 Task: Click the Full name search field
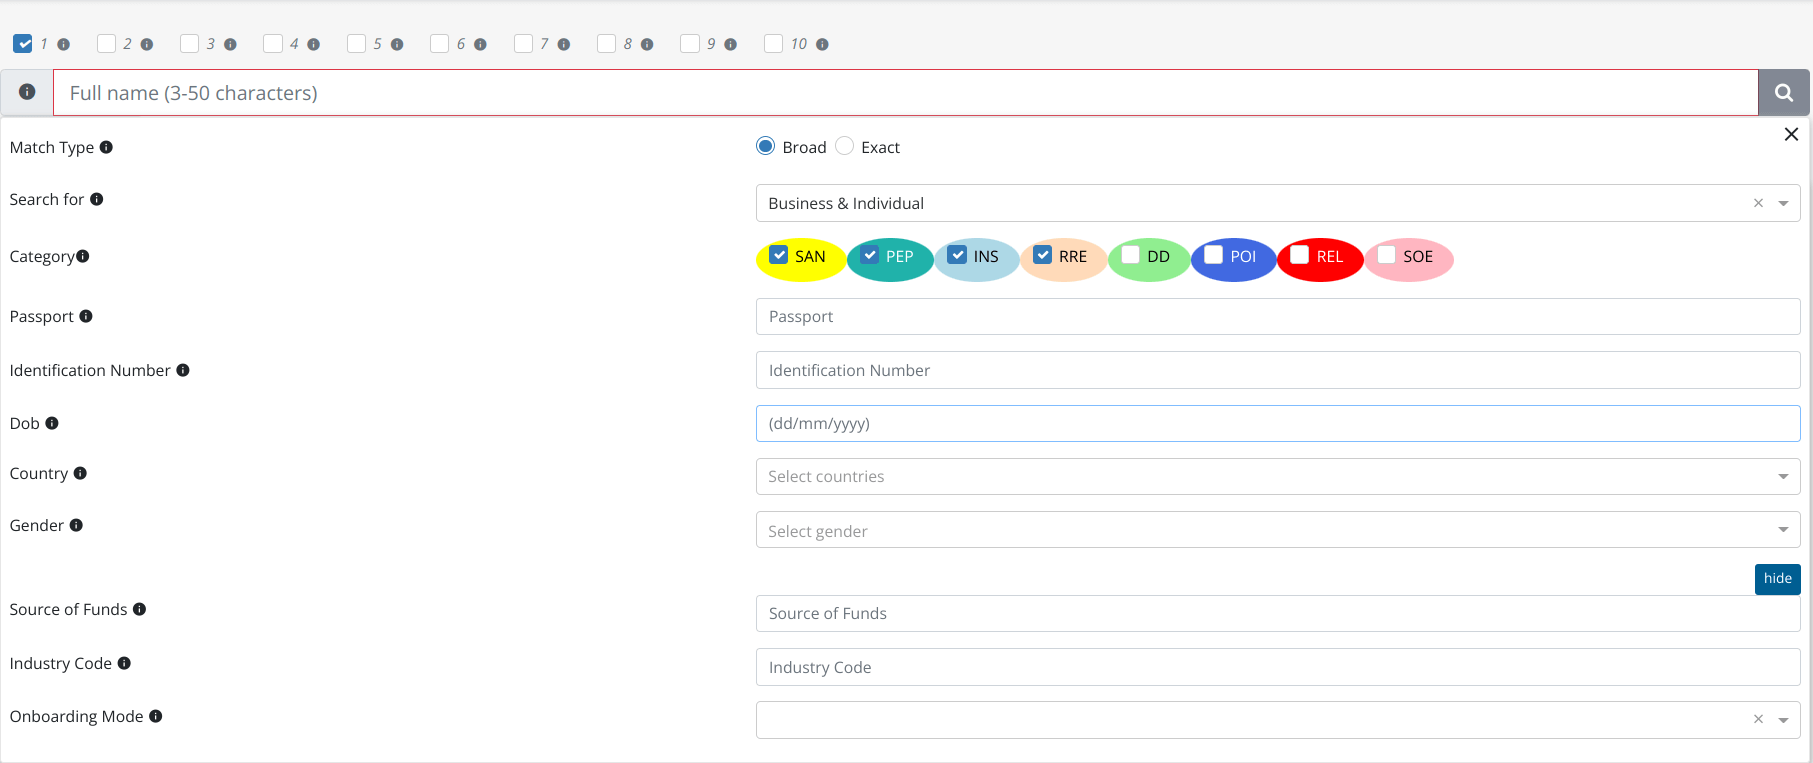[x=906, y=93]
